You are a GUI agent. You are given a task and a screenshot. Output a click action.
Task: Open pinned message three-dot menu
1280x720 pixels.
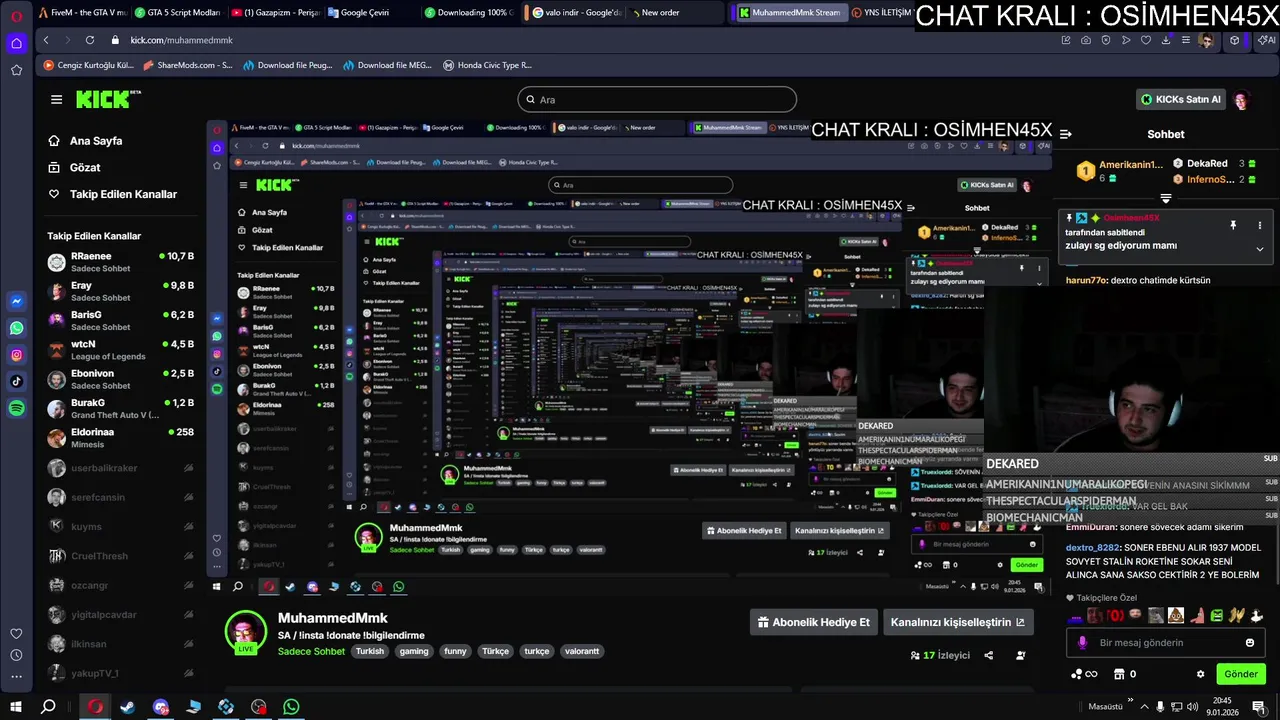click(1260, 225)
